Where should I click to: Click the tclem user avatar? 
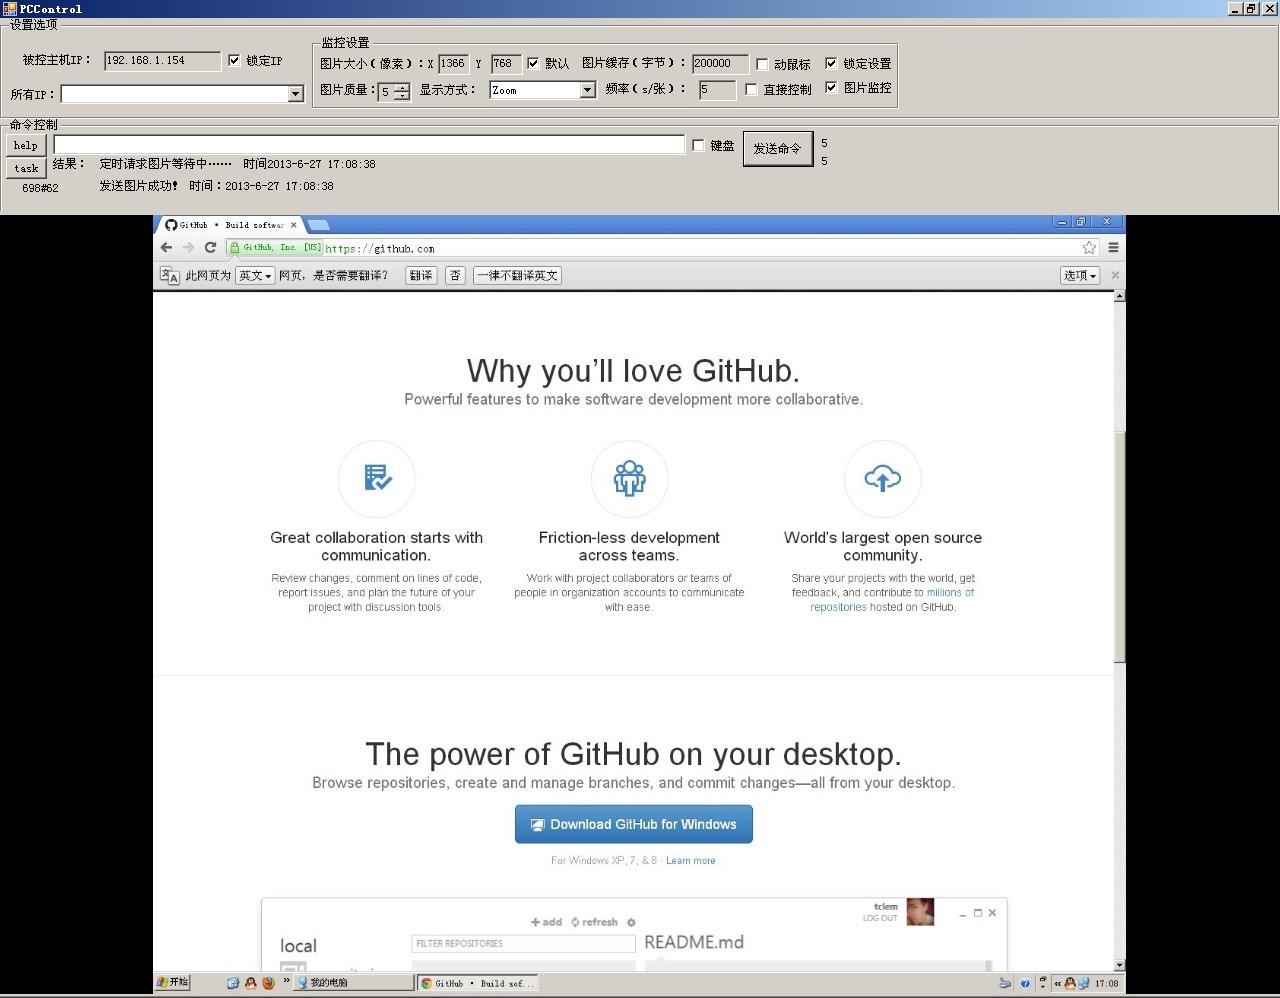click(920, 912)
